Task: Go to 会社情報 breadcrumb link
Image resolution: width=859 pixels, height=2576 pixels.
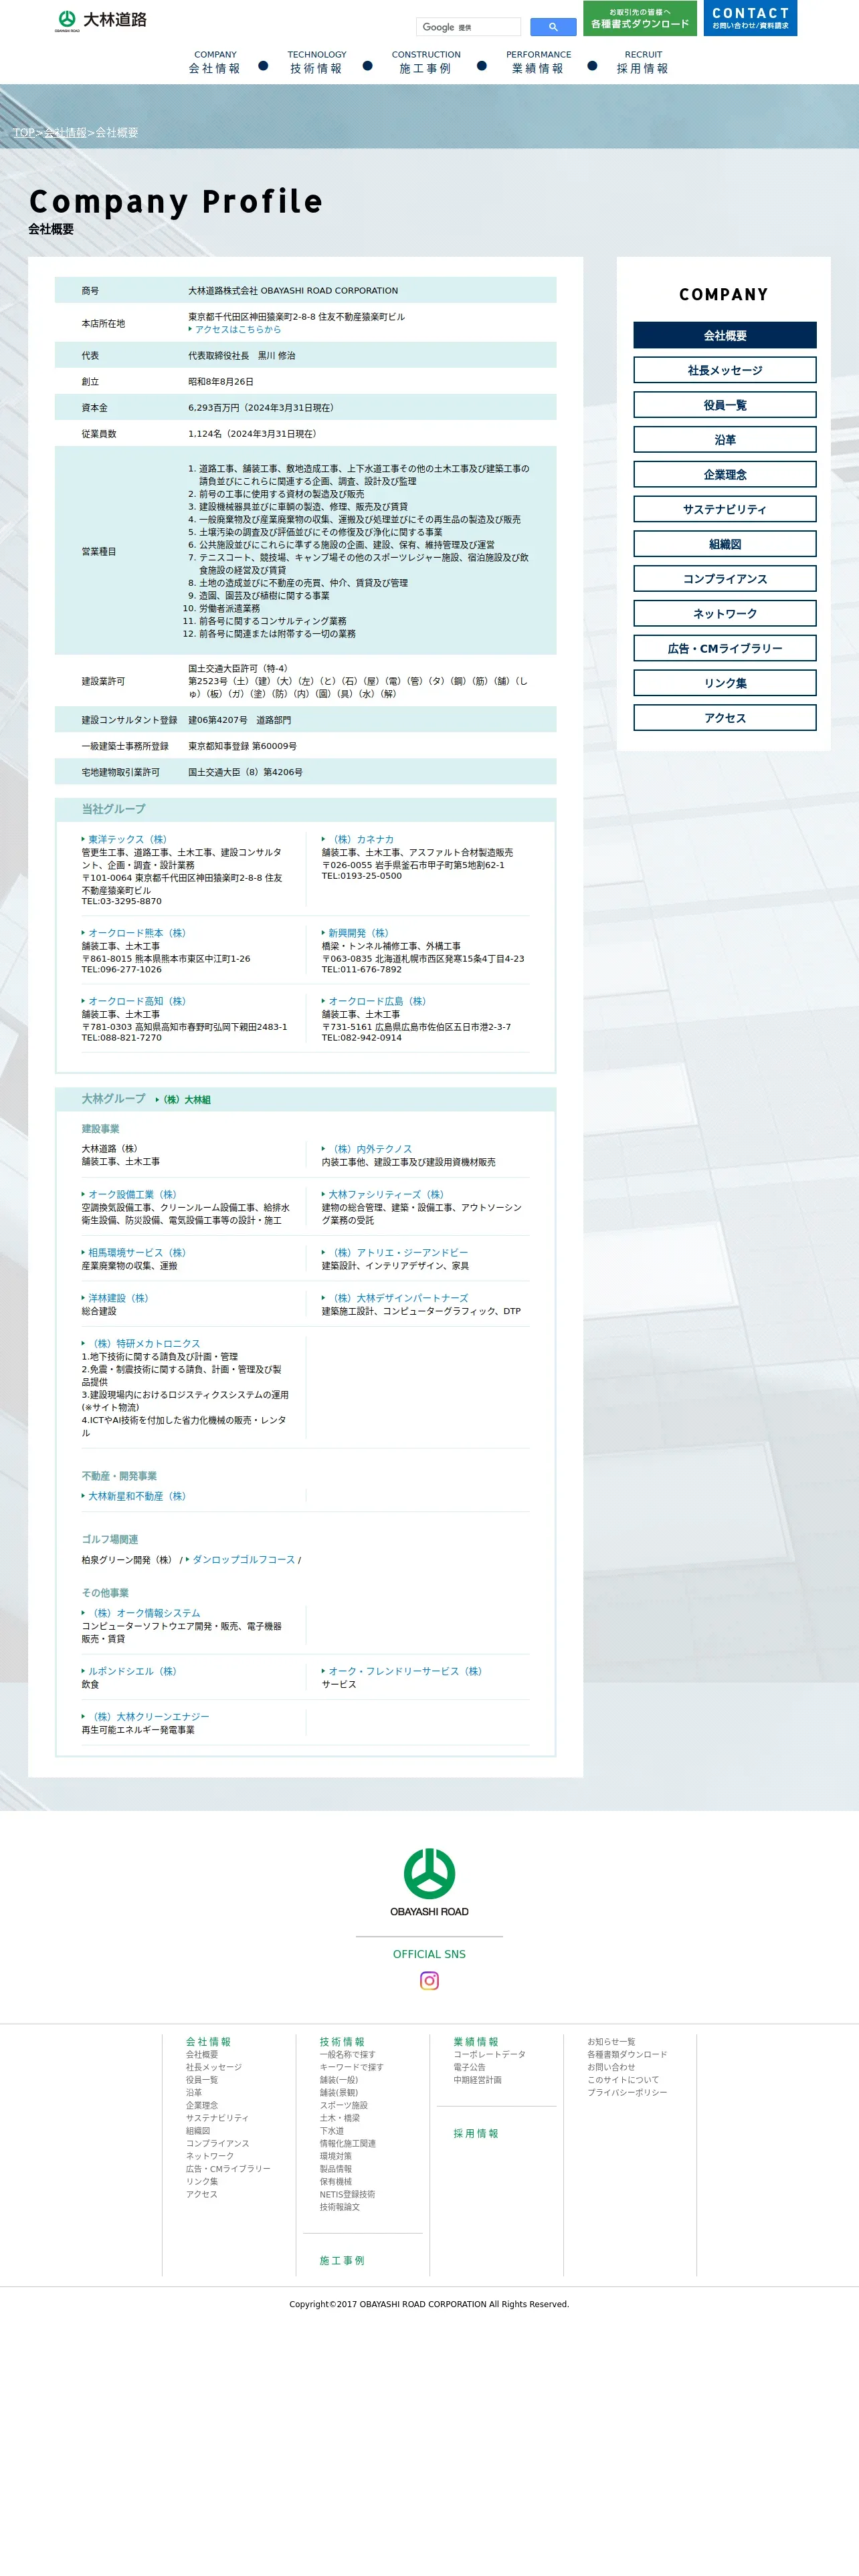Action: point(65,133)
